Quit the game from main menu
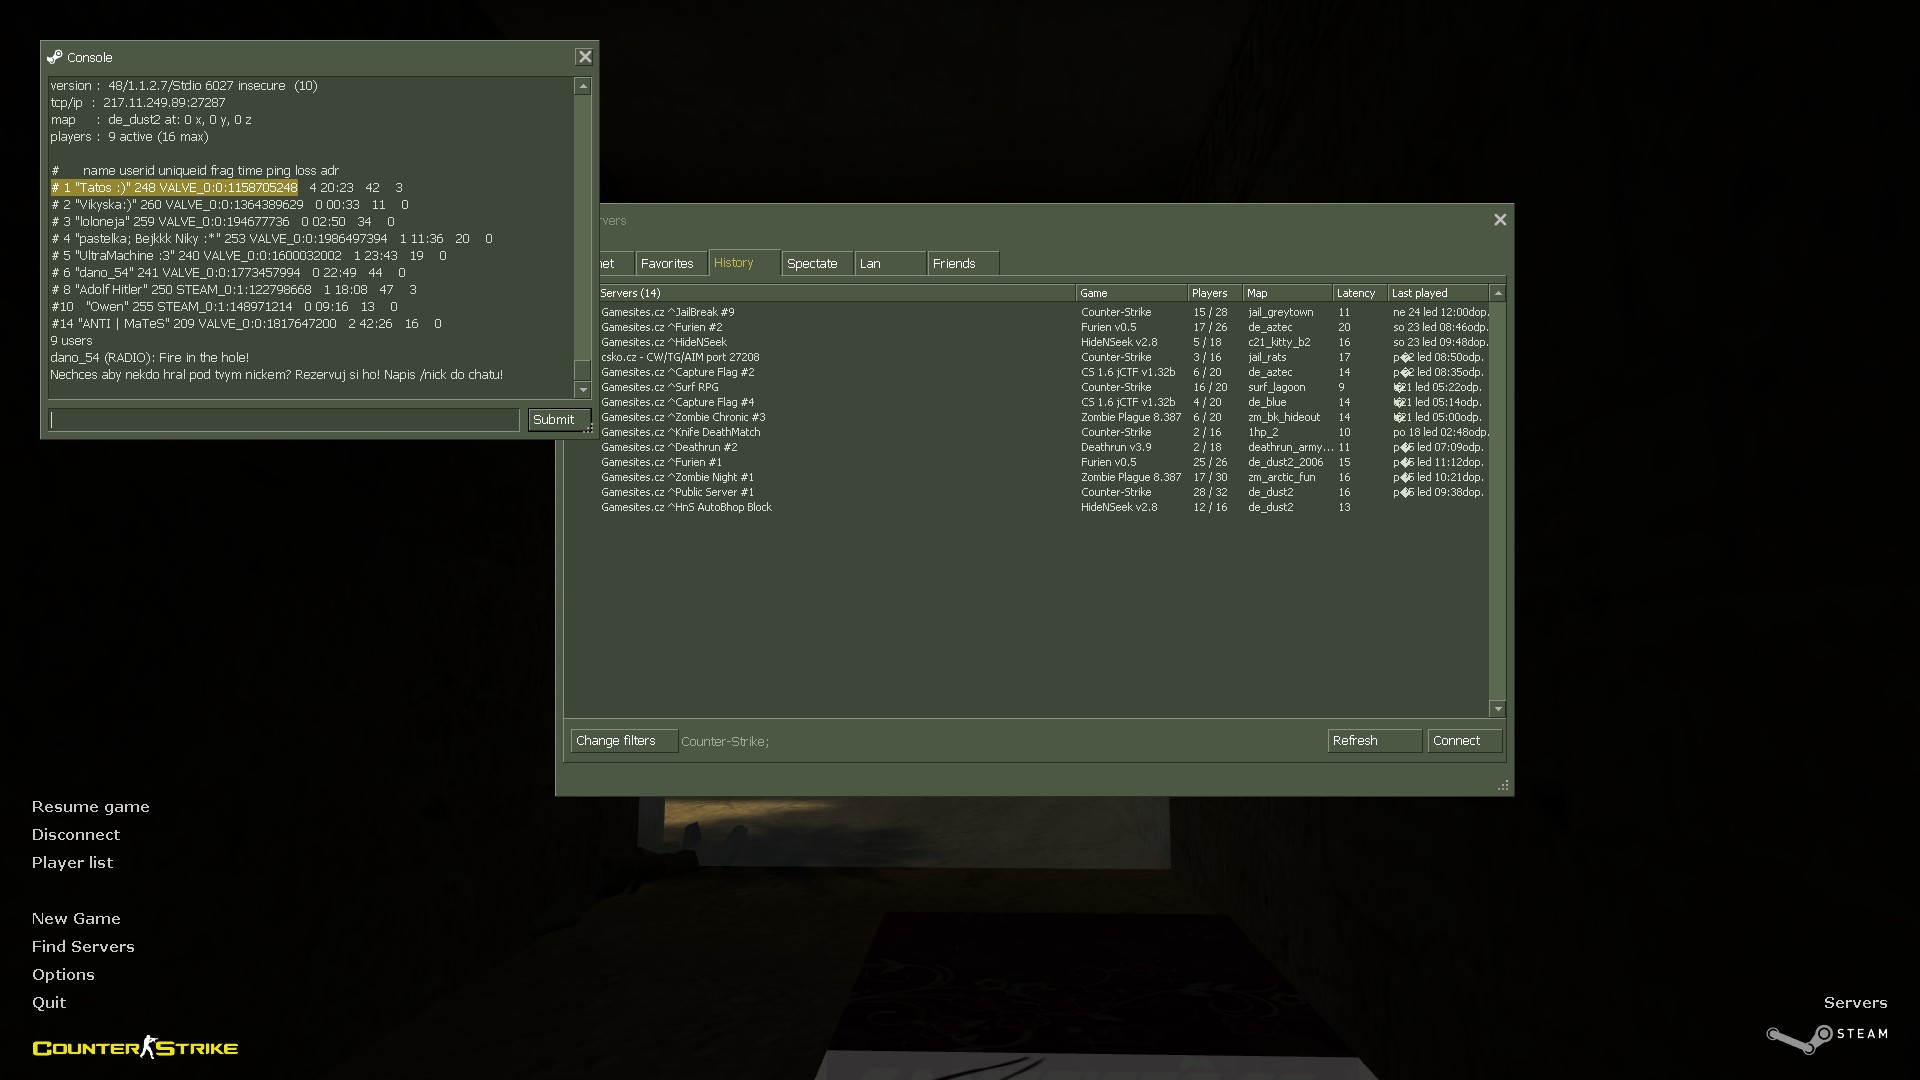Viewport: 1920px width, 1080px height. point(49,1003)
